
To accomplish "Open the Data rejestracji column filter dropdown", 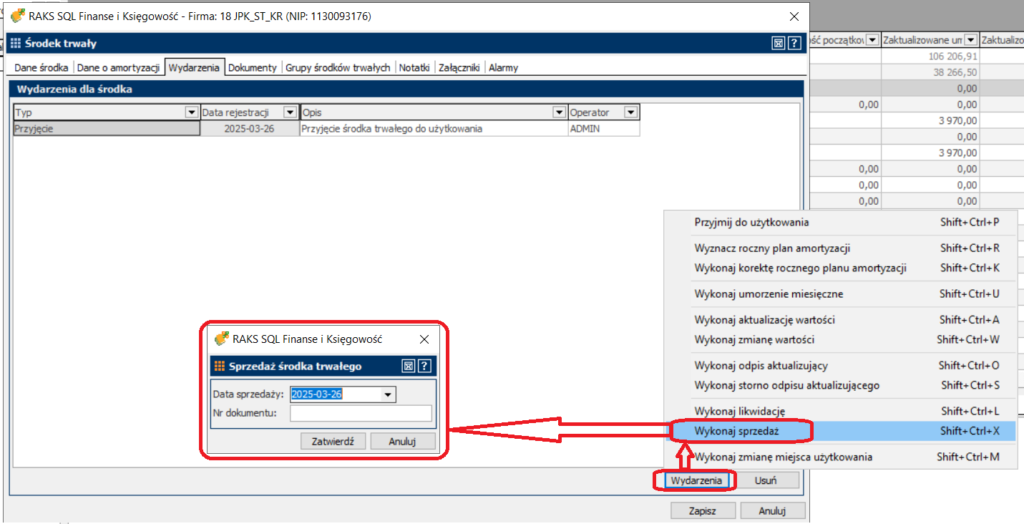I will pos(290,112).
